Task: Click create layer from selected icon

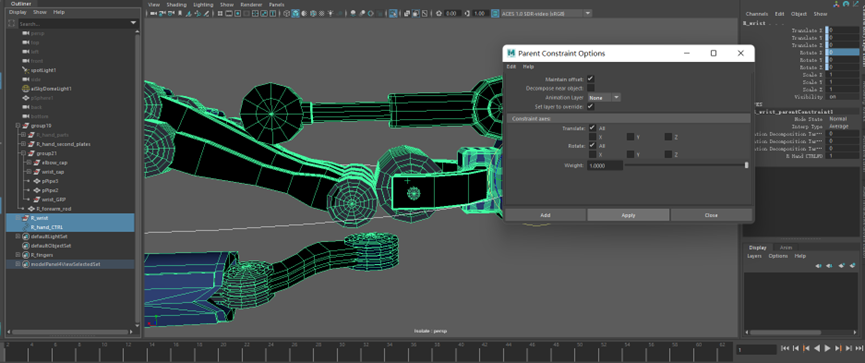Action: (x=852, y=265)
